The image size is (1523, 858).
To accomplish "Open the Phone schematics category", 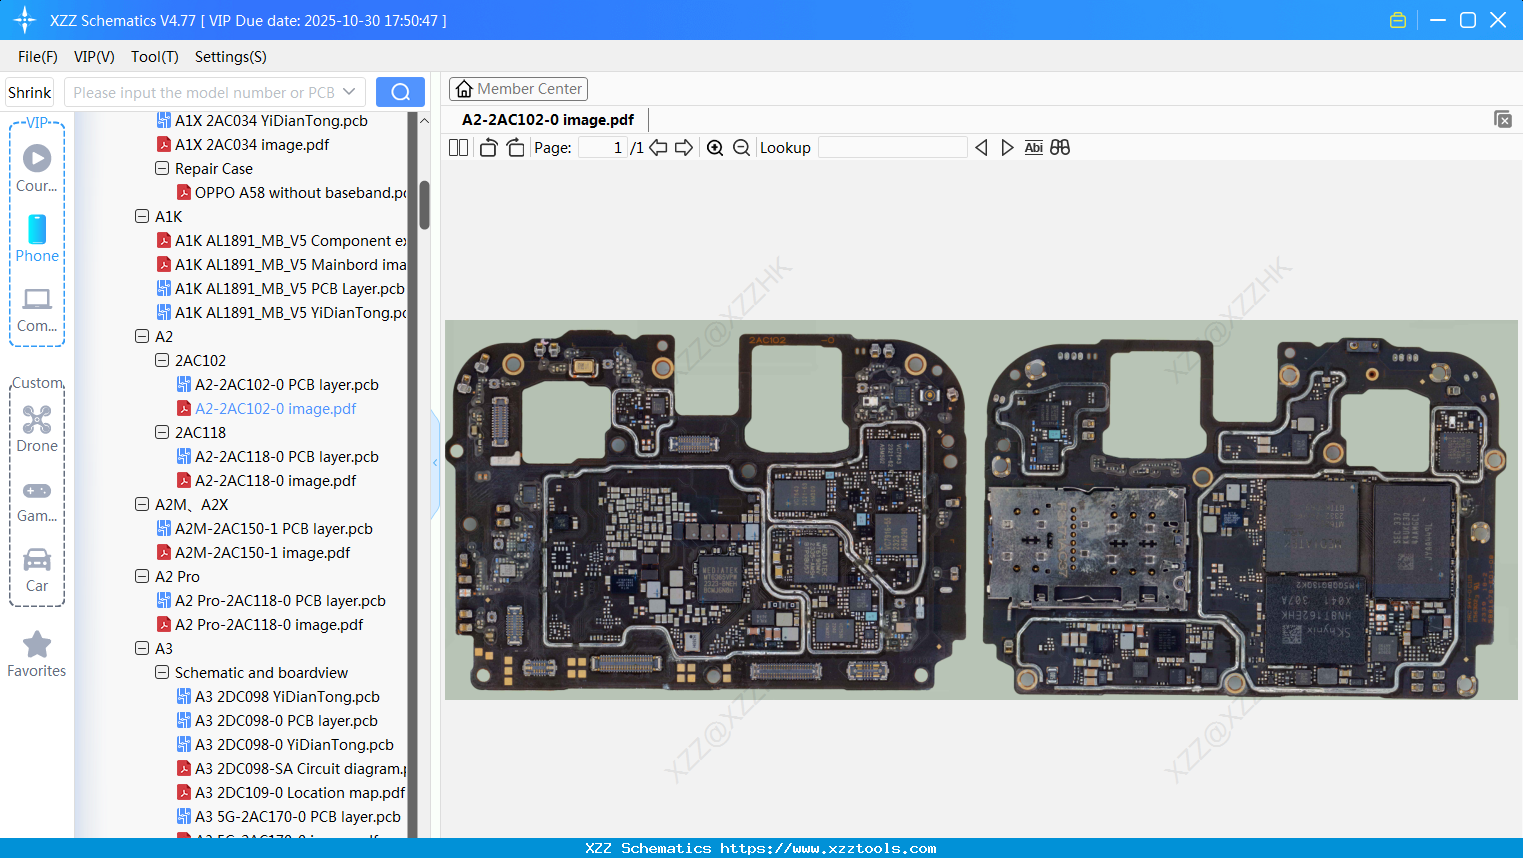I will pos(37,240).
